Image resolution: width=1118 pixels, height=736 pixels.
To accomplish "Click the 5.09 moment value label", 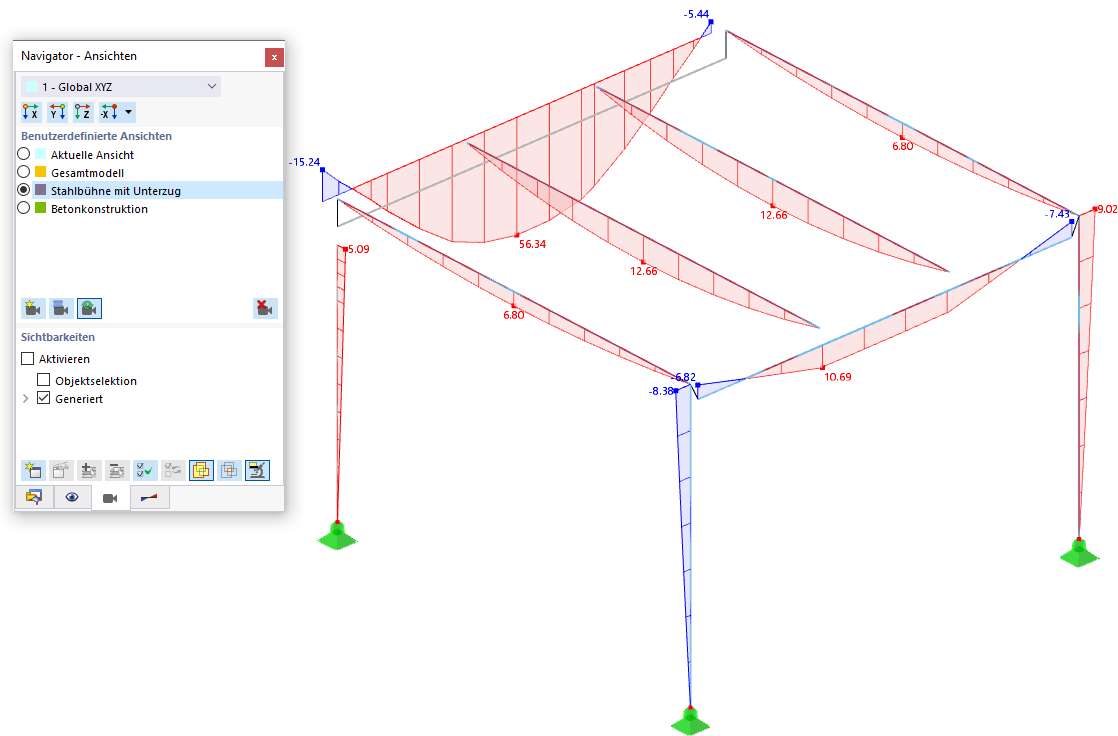I will [359, 249].
